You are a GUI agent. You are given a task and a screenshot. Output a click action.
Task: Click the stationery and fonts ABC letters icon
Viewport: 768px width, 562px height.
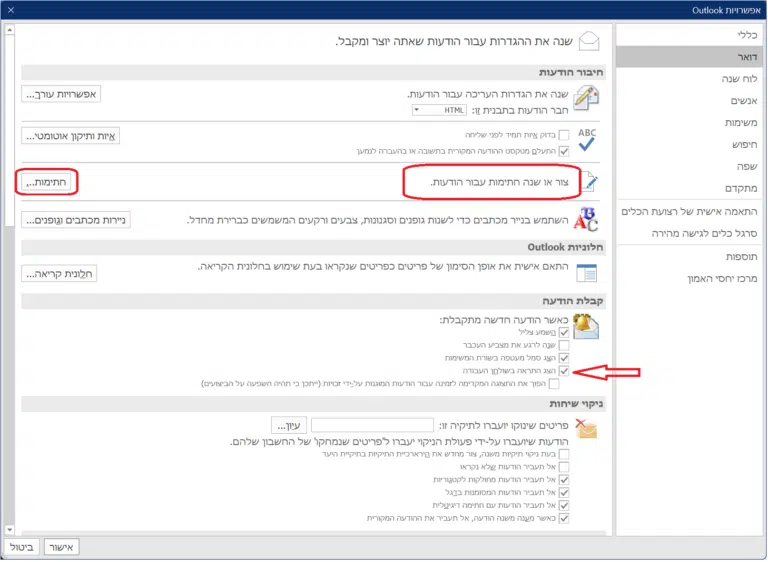click(586, 219)
